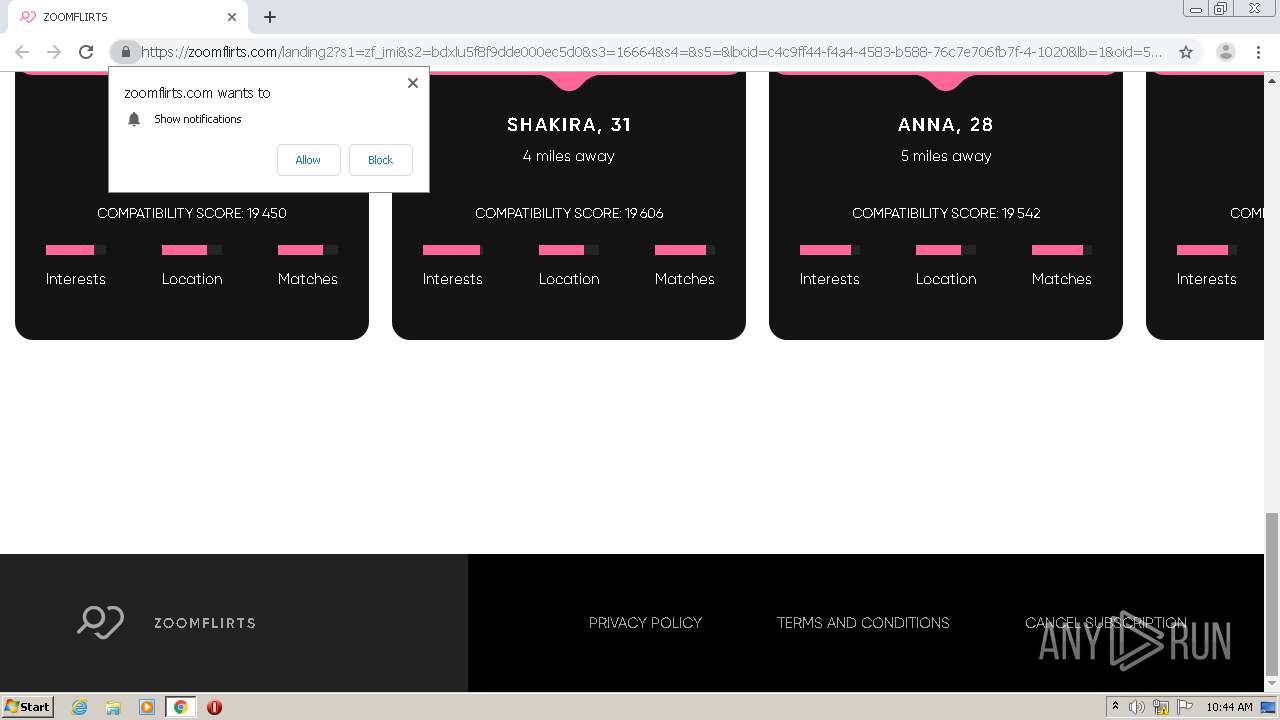This screenshot has height=720, width=1280.
Task: Allow notifications from zoomflirts.com
Action: click(308, 160)
